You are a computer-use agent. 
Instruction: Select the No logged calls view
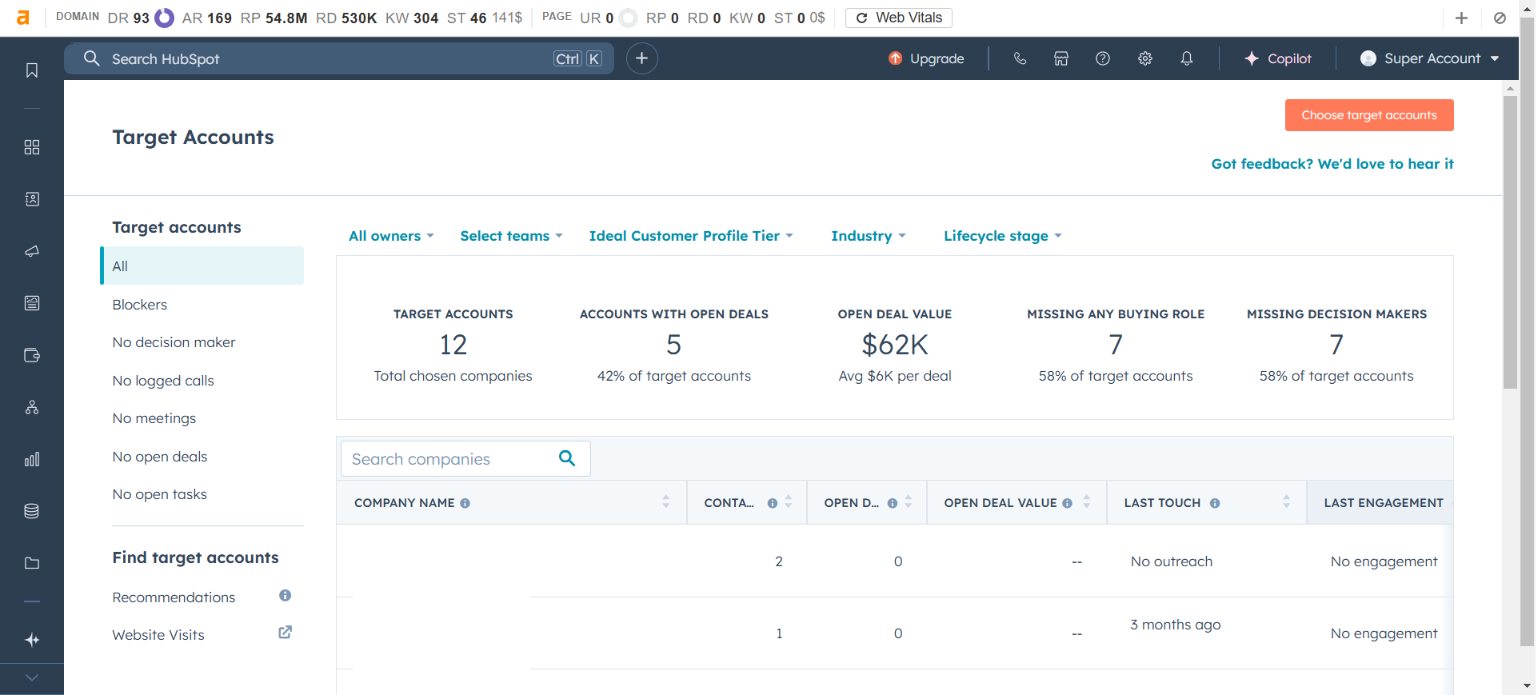click(163, 380)
